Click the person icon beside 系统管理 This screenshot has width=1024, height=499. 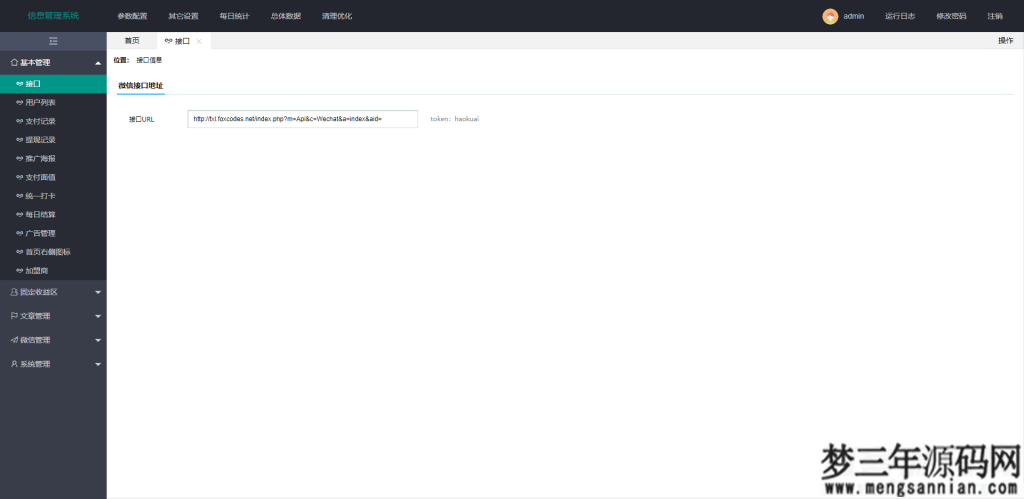click(14, 364)
